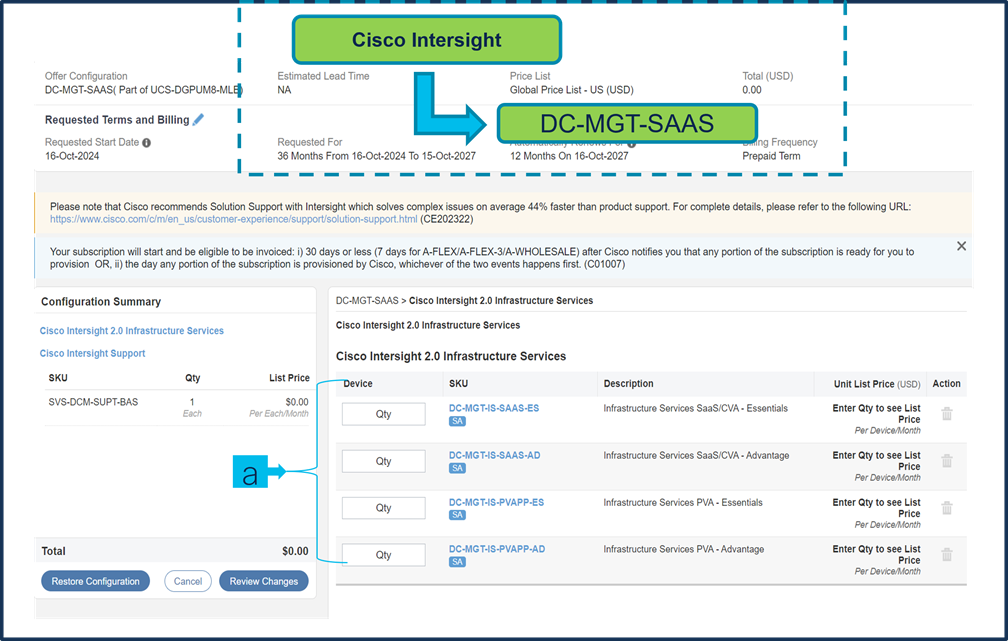Open the DC-MGT-IS-PVAPP-ES SKU link

[x=496, y=502]
